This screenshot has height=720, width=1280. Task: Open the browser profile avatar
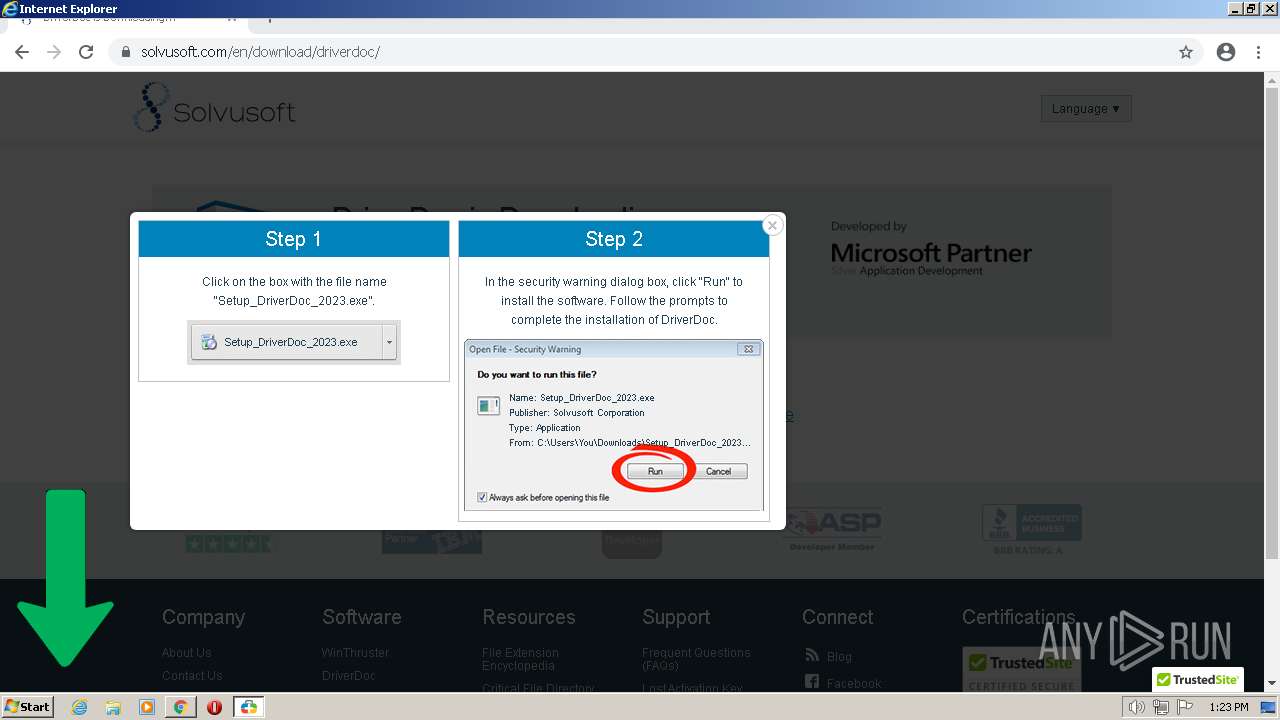point(1226,52)
